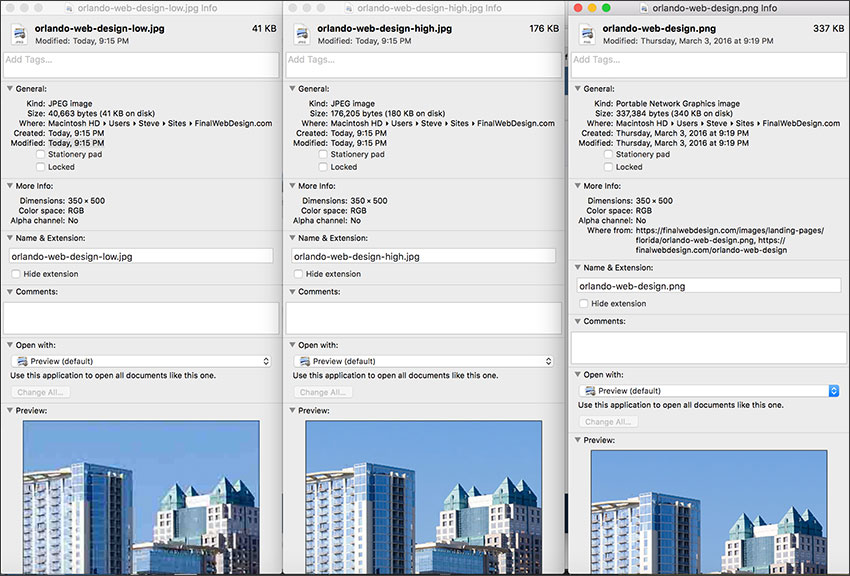The height and width of the screenshot is (576, 850).
Task: Collapse Comments section in the high.jpg window
Action: coord(292,291)
